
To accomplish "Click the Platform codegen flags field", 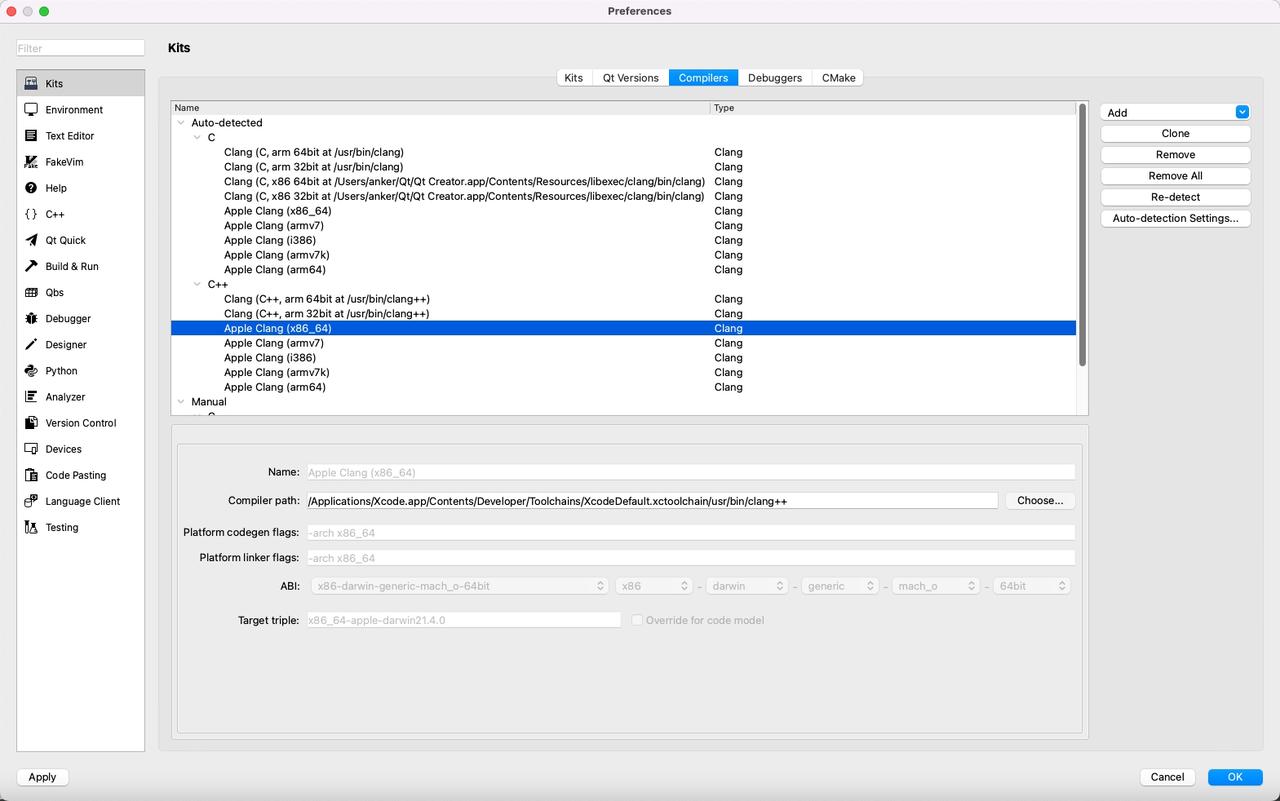I will pos(690,532).
